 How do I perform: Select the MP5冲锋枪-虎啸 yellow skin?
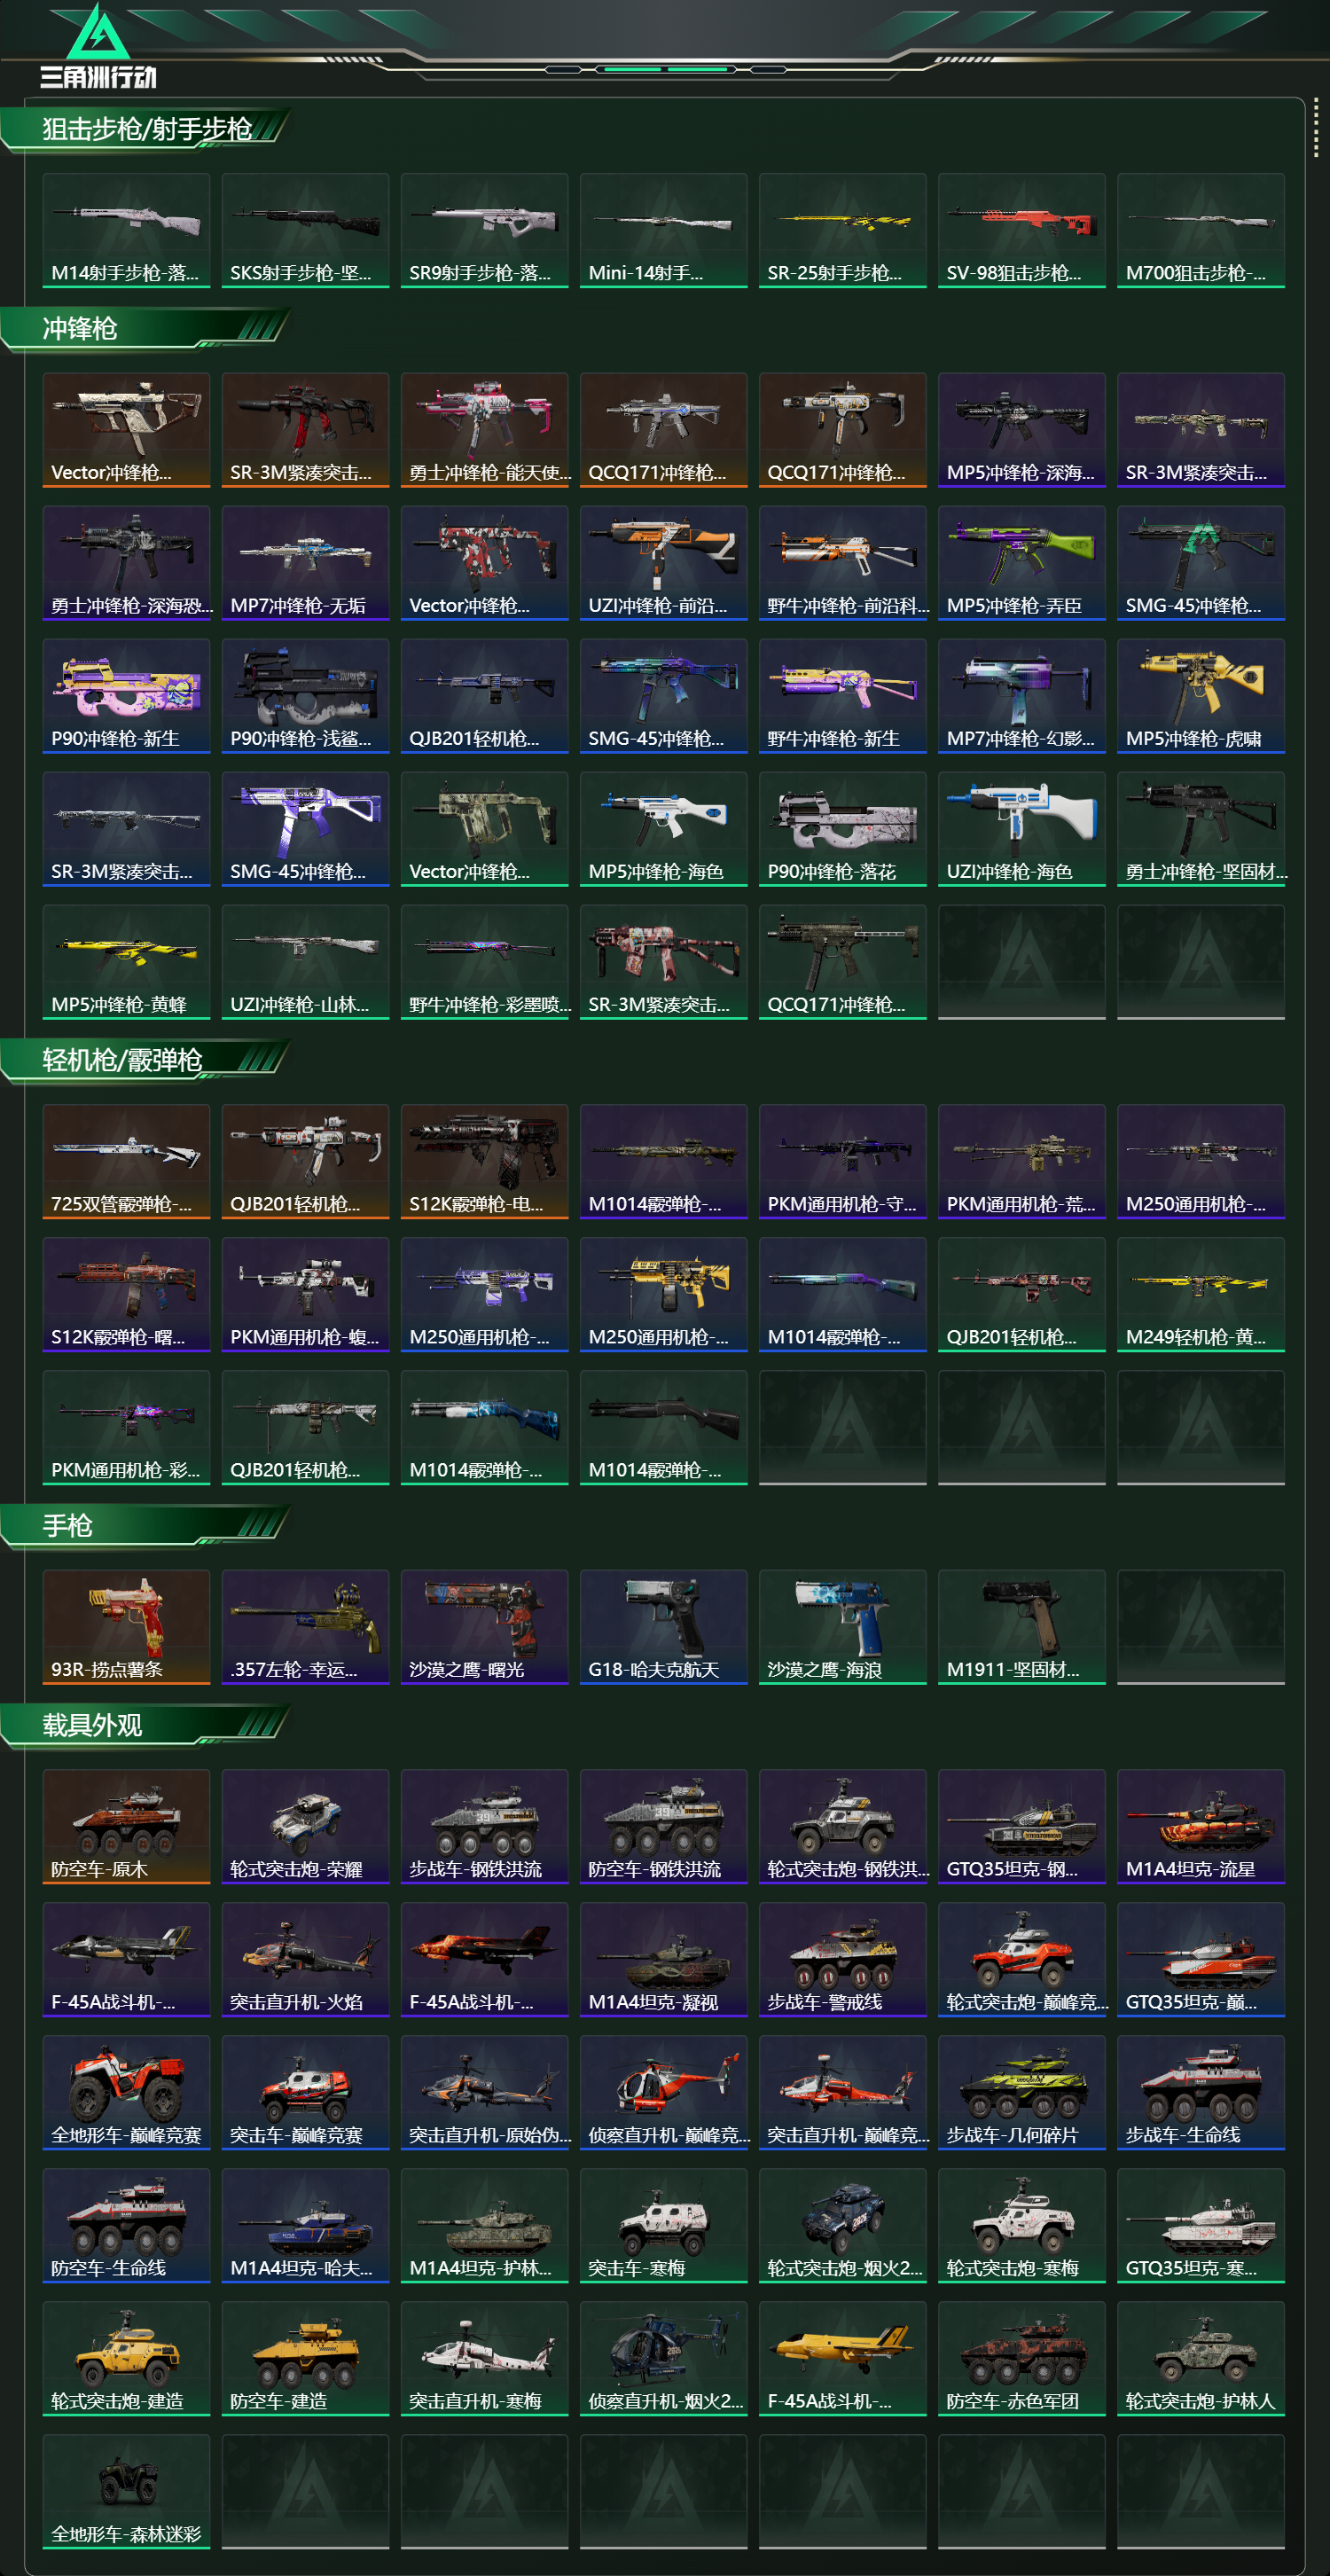click(1200, 696)
